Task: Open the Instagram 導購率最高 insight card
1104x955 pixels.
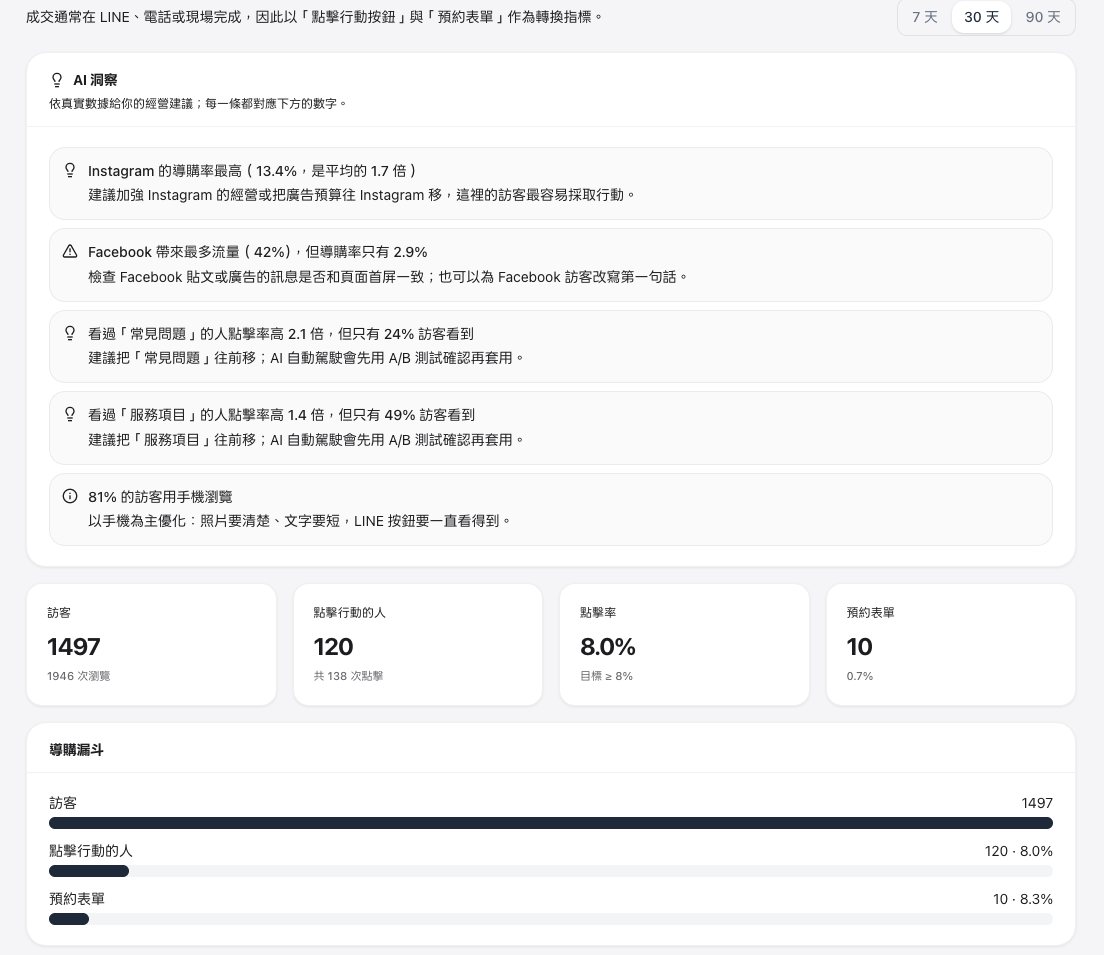Action: click(x=551, y=183)
